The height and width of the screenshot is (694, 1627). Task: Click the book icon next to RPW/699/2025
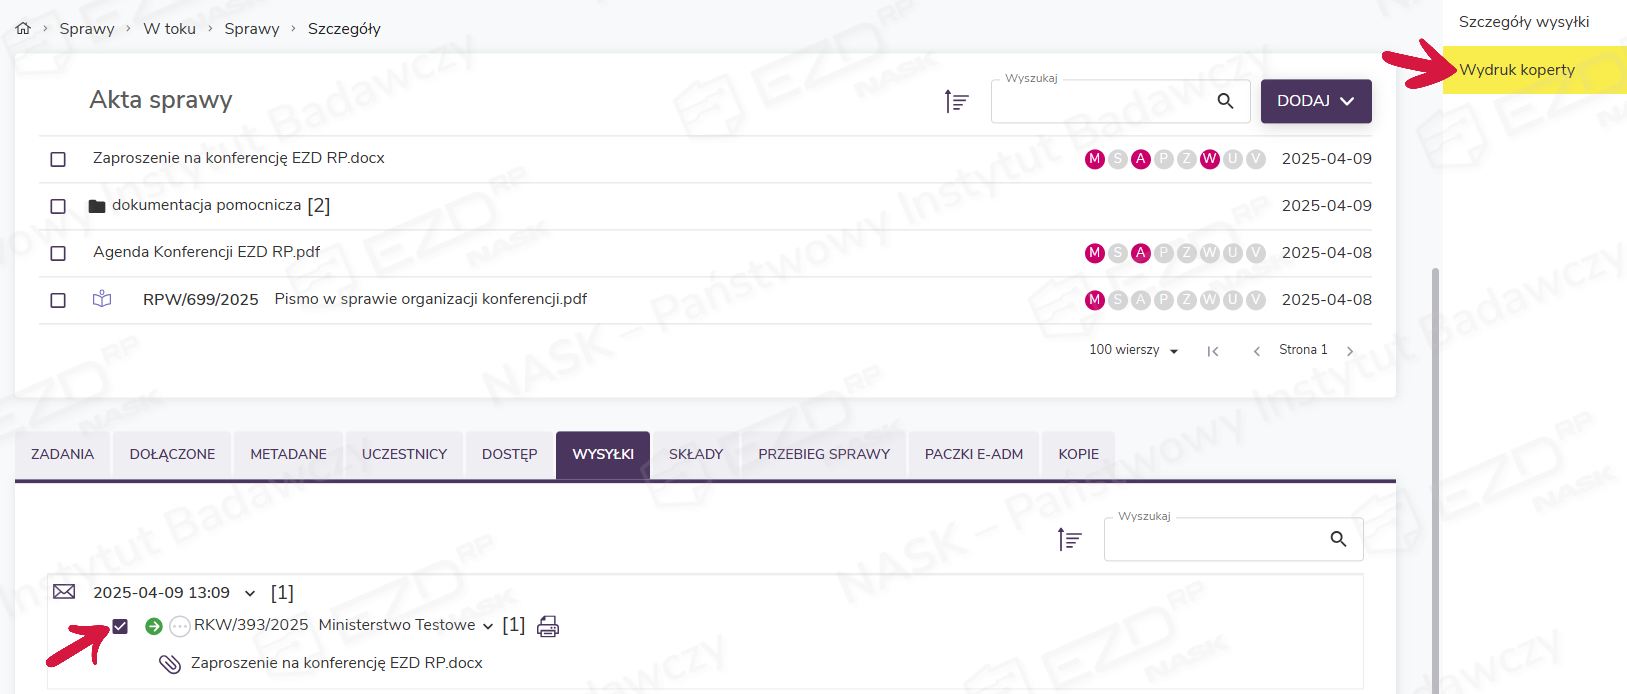102,299
